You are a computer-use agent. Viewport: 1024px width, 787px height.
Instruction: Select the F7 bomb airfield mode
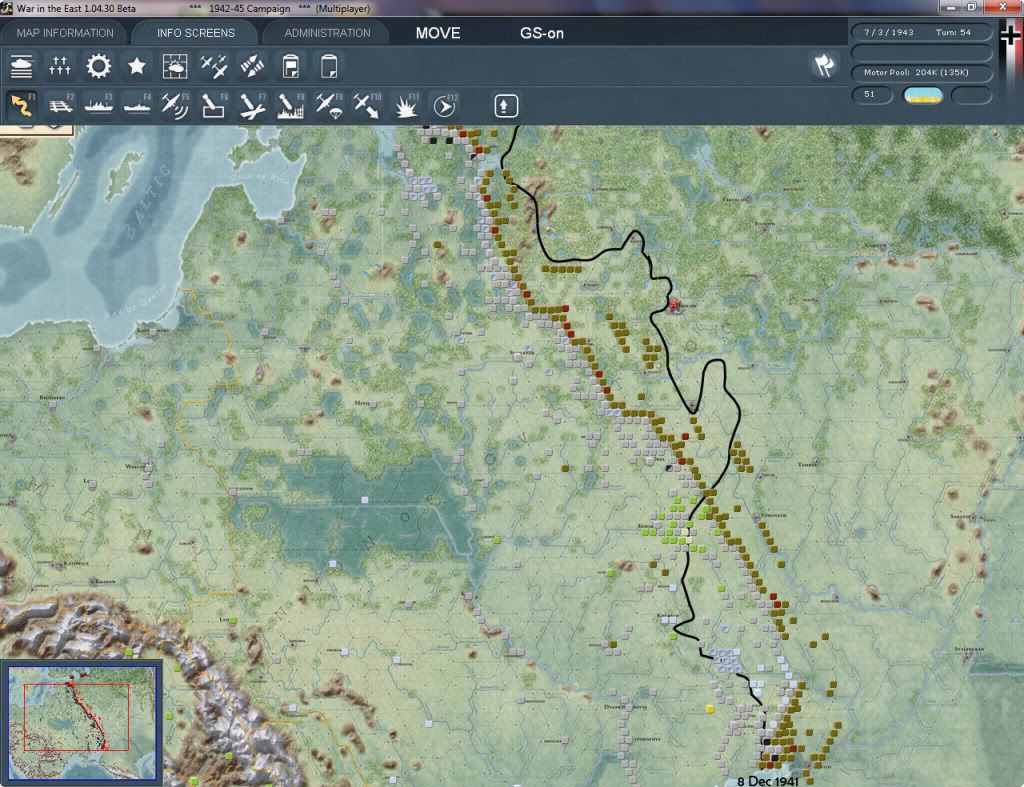pos(252,105)
